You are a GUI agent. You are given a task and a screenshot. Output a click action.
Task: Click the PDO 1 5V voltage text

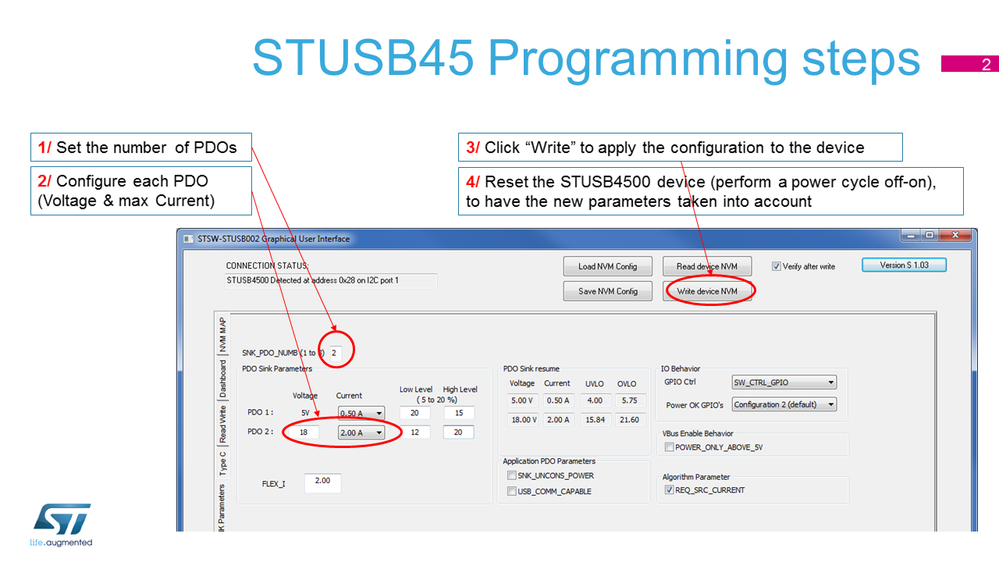click(x=305, y=413)
